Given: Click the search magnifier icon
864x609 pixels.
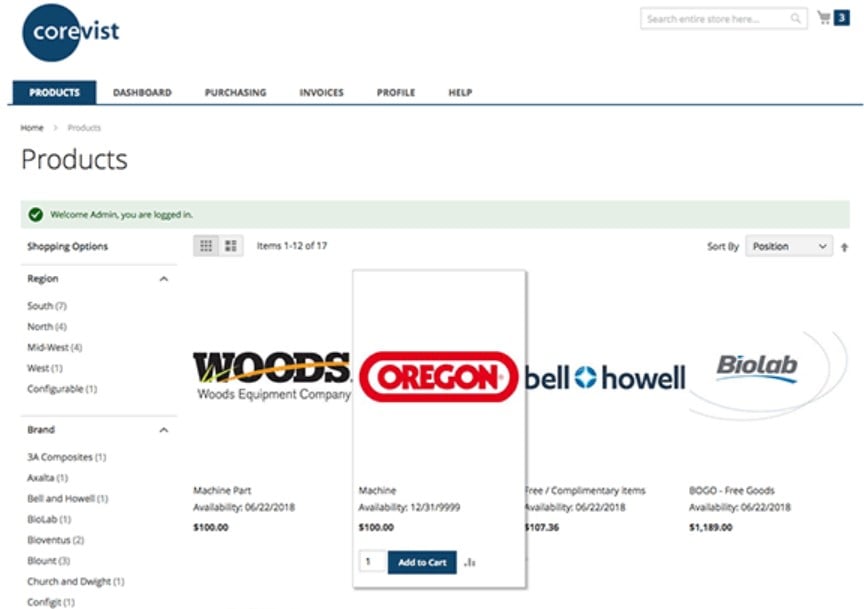Looking at the screenshot, I should (795, 19).
